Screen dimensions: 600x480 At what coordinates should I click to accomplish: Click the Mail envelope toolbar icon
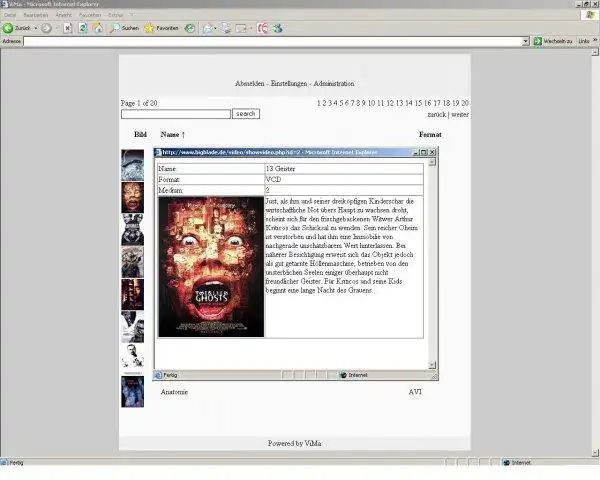click(x=208, y=28)
